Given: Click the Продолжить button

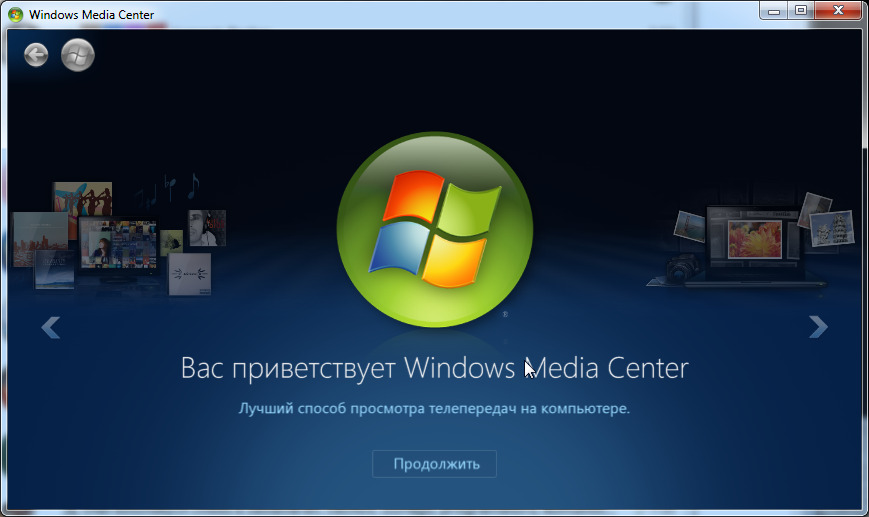Looking at the screenshot, I should pyautogui.click(x=434, y=464).
